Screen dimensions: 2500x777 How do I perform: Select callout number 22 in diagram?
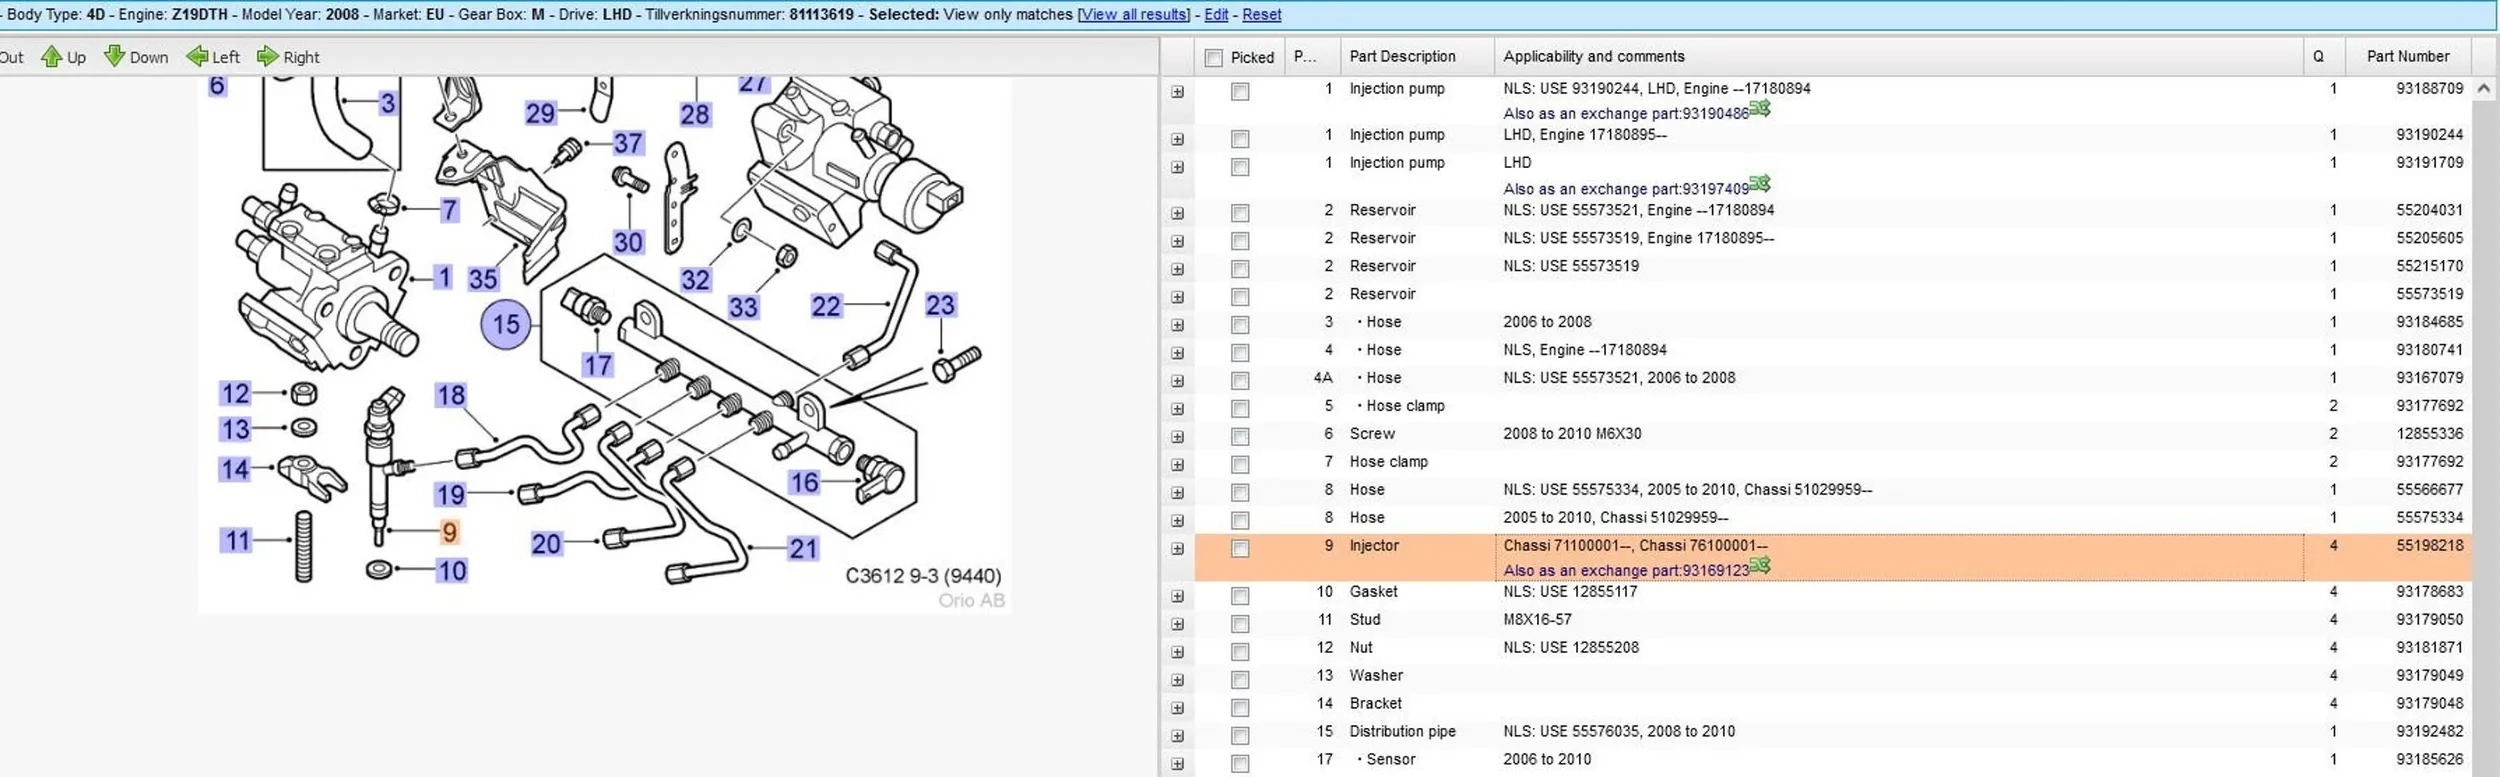826,306
